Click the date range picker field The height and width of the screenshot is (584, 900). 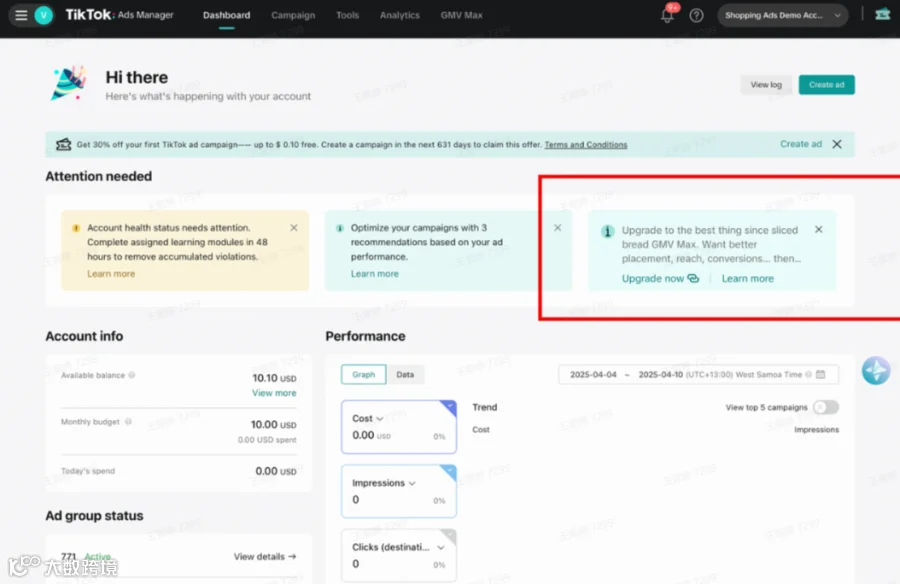coord(698,374)
